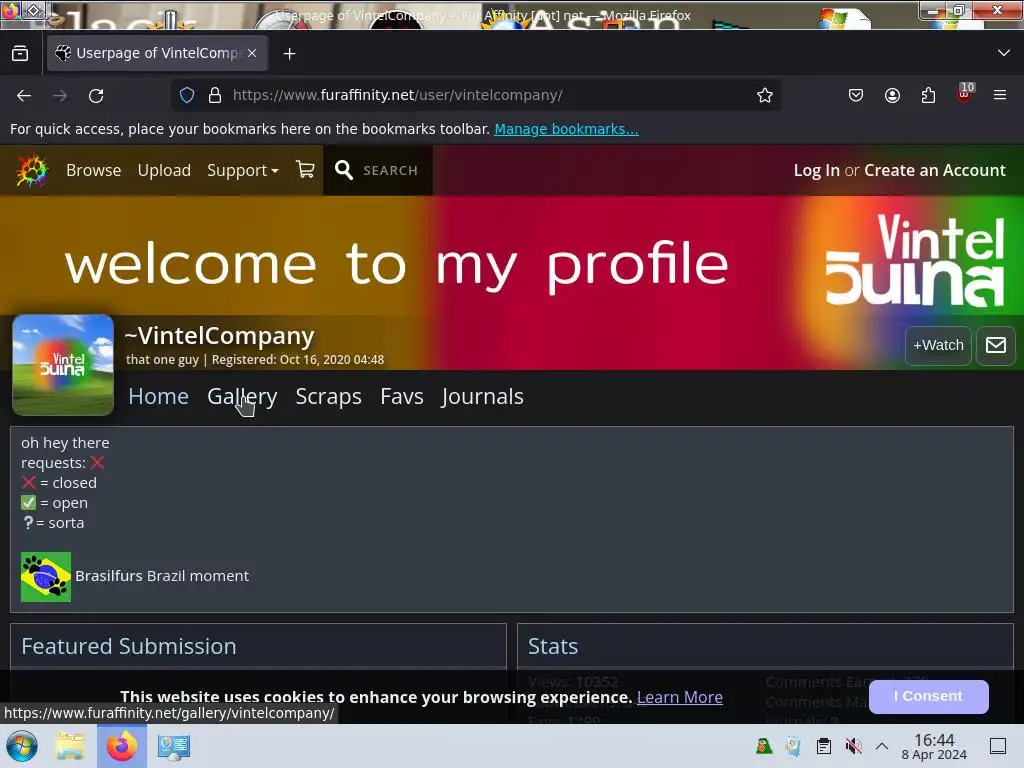Click the Brasilfurs flag icon

pyautogui.click(x=46, y=577)
